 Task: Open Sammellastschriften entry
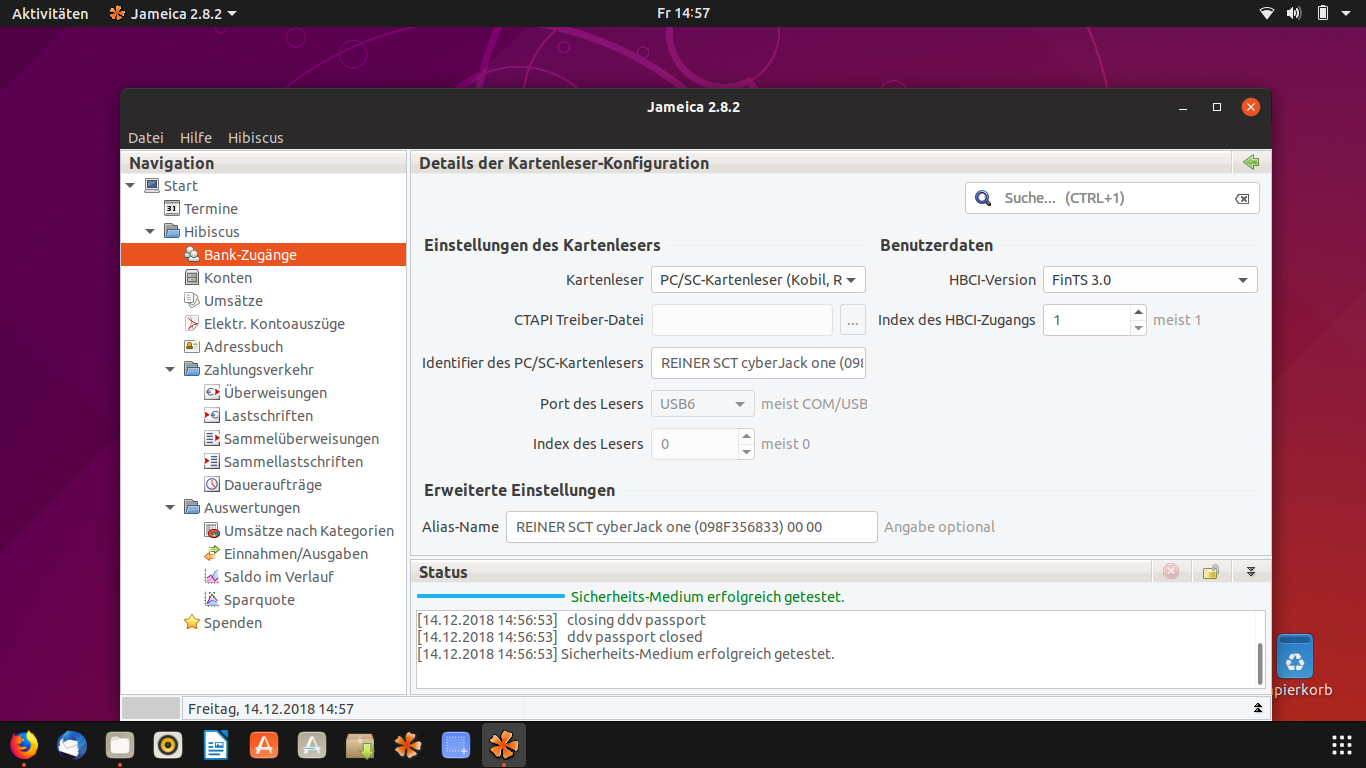click(x=283, y=462)
